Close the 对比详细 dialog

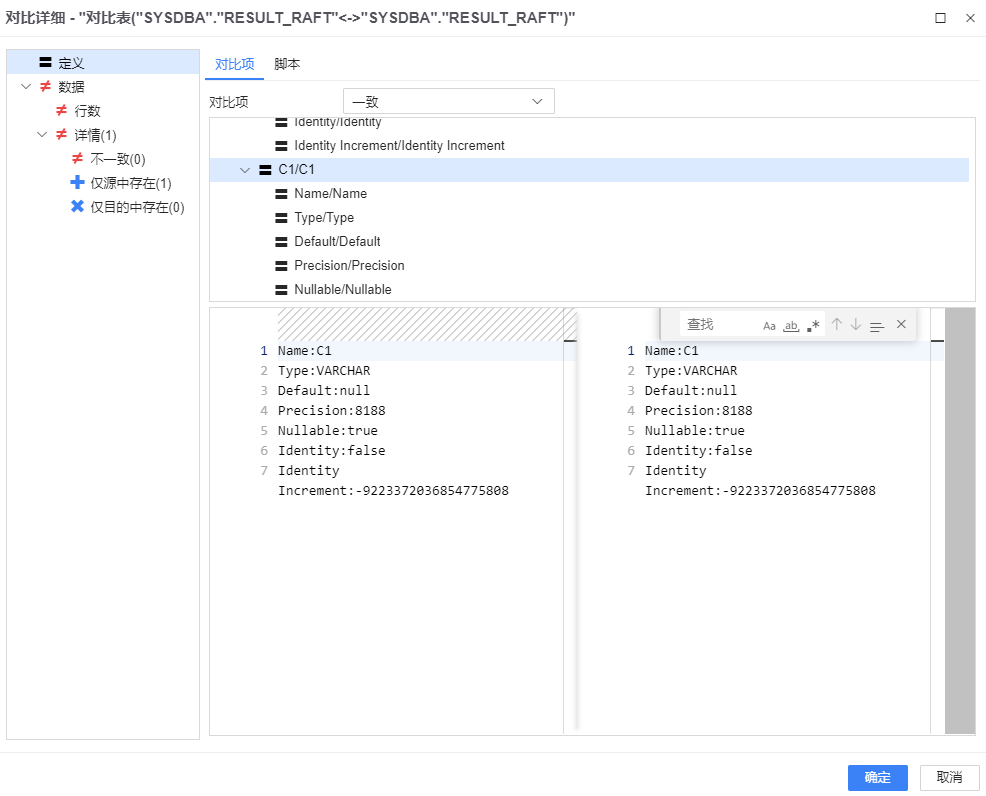970,18
